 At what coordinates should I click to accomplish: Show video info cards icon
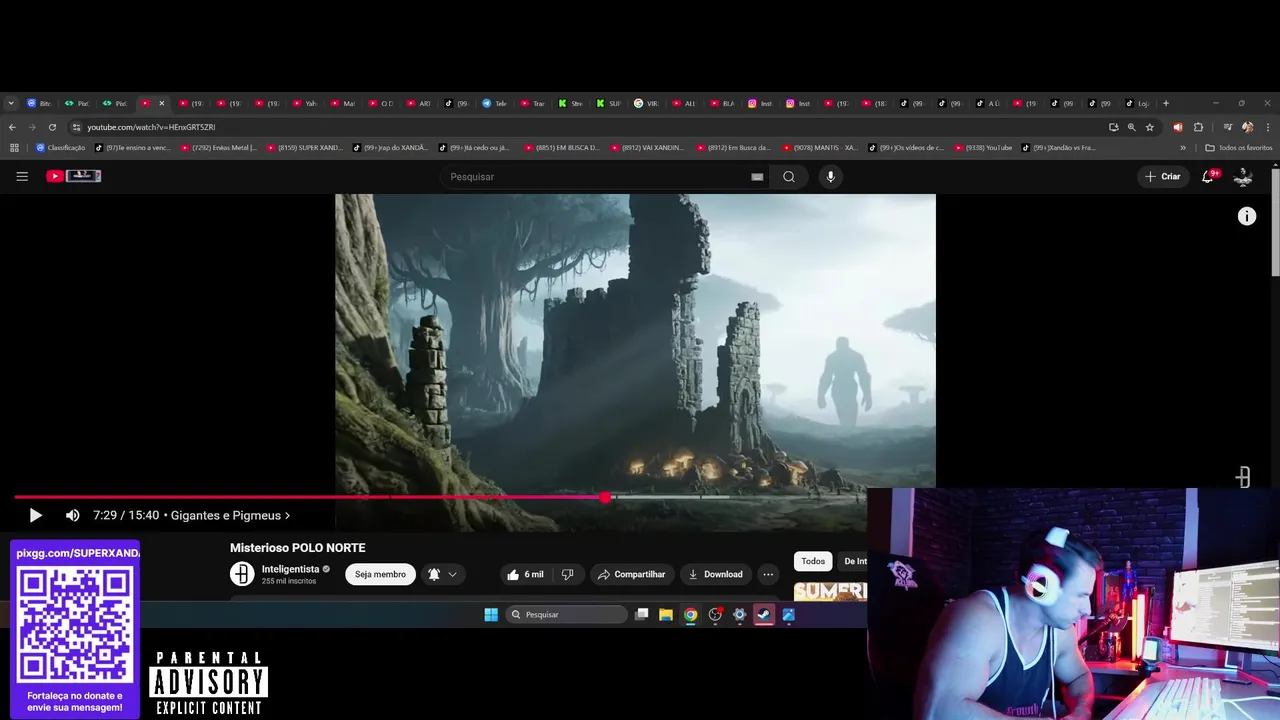pyautogui.click(x=1247, y=216)
